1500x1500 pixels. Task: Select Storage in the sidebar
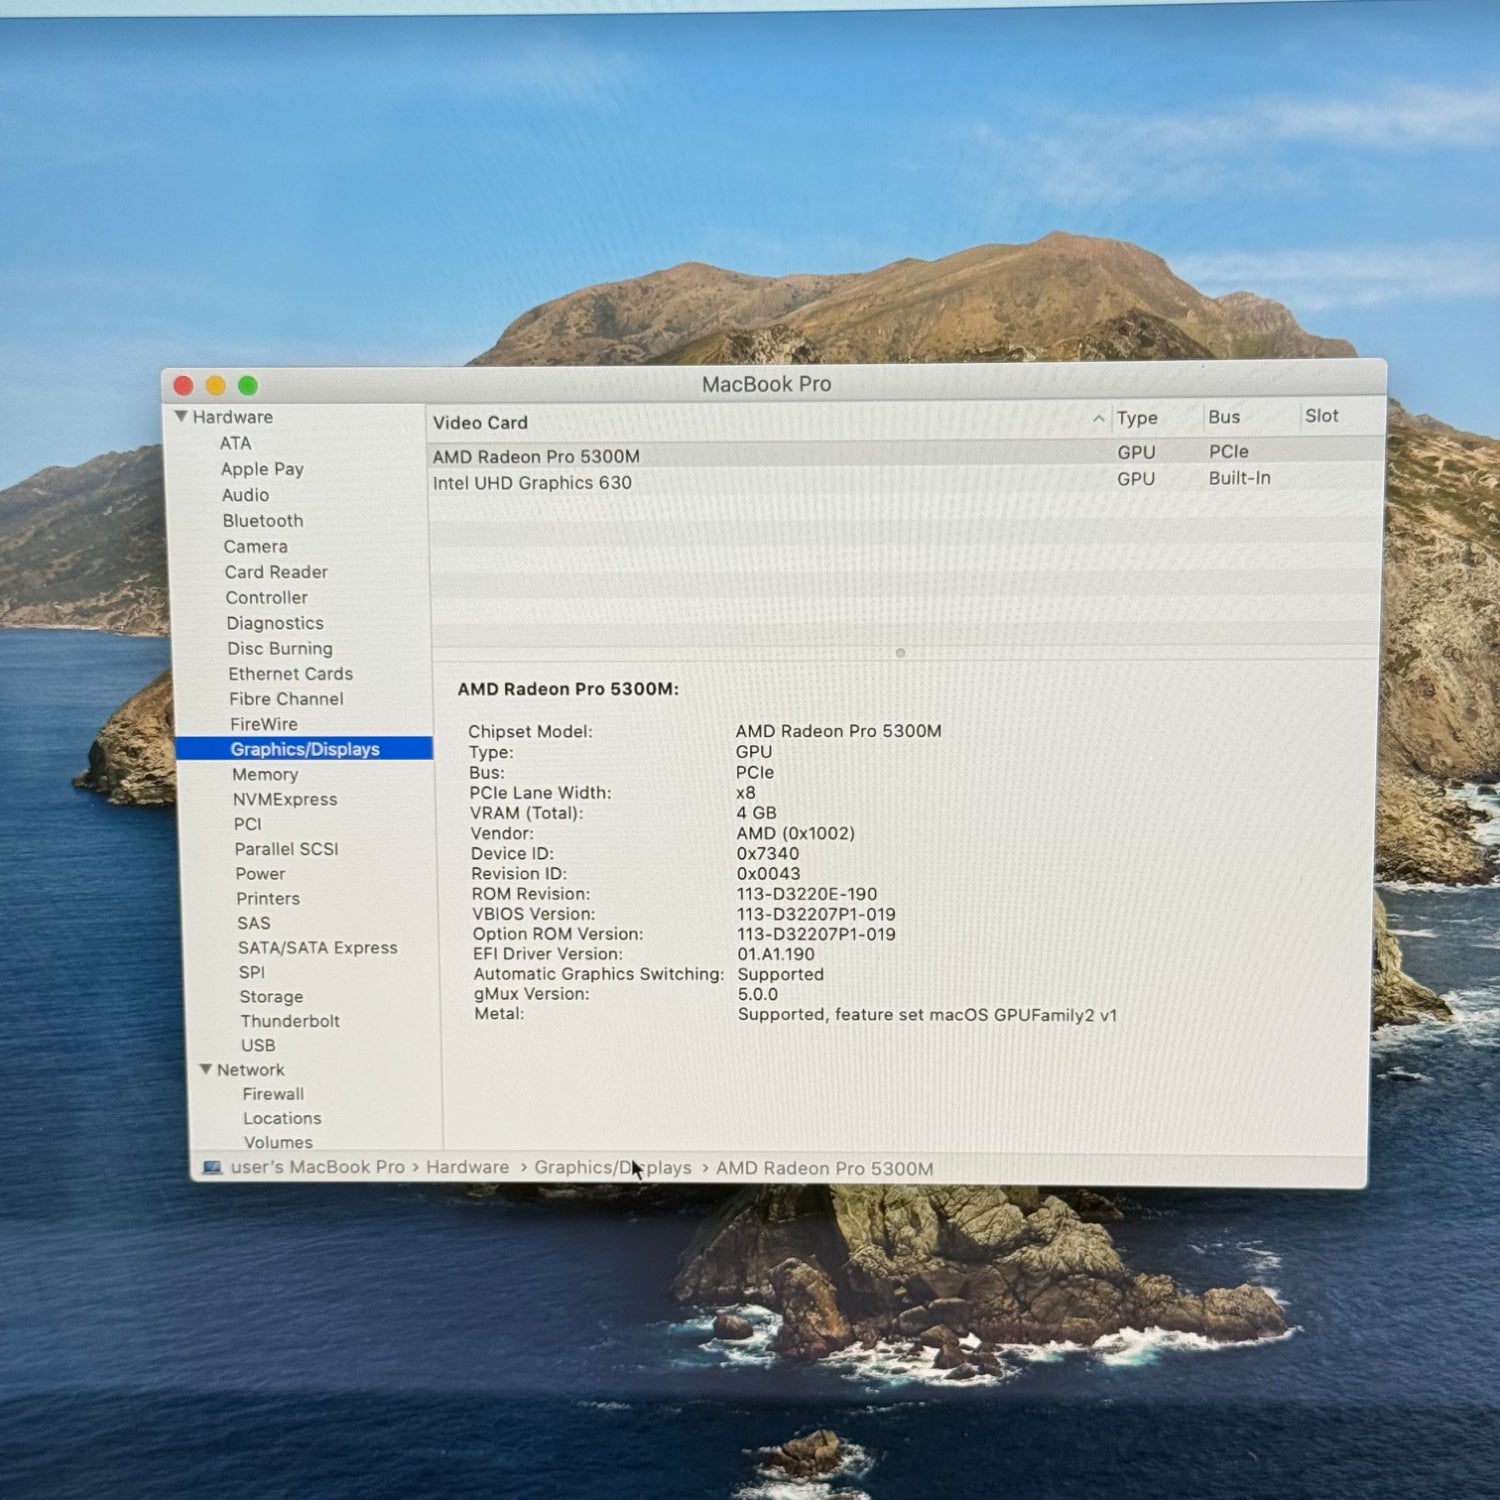click(x=271, y=997)
